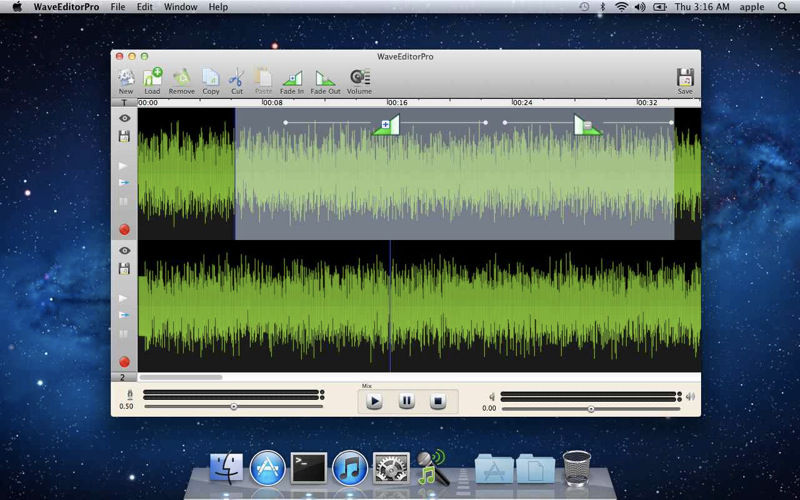Pause the first track

pos(123,202)
